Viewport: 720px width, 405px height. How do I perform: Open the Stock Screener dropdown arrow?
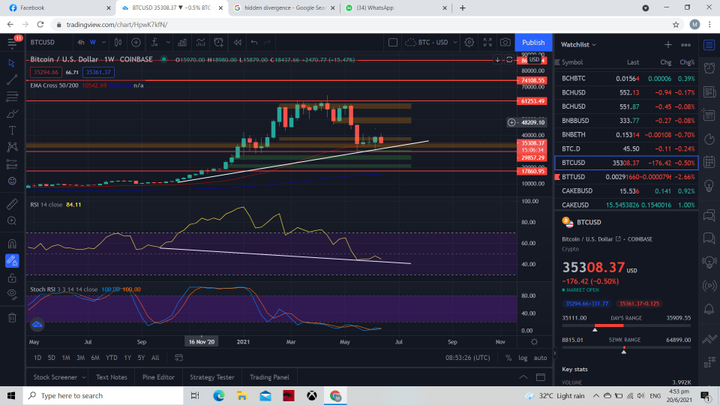point(84,377)
